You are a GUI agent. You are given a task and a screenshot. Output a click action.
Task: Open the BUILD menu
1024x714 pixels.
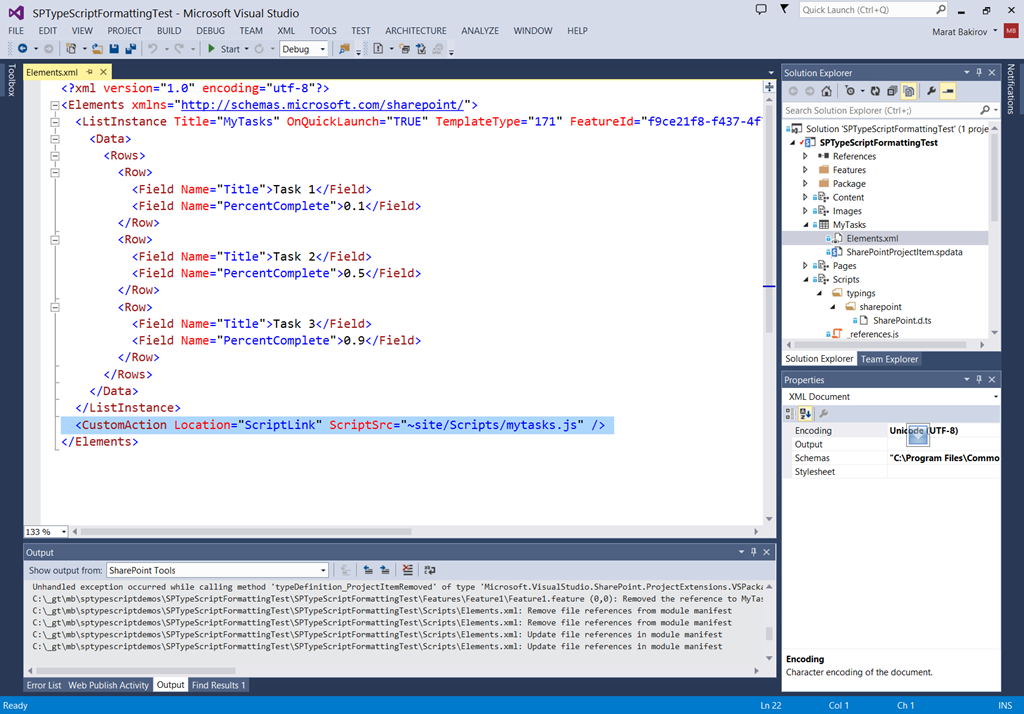[x=168, y=31]
